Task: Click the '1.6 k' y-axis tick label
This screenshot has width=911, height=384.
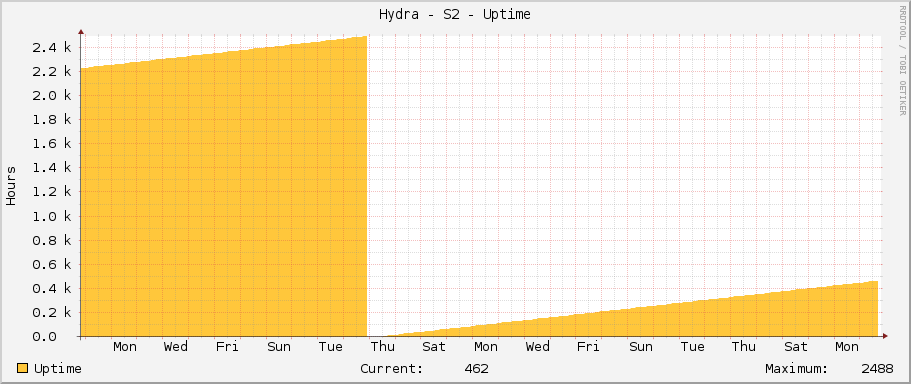Action: pos(52,144)
